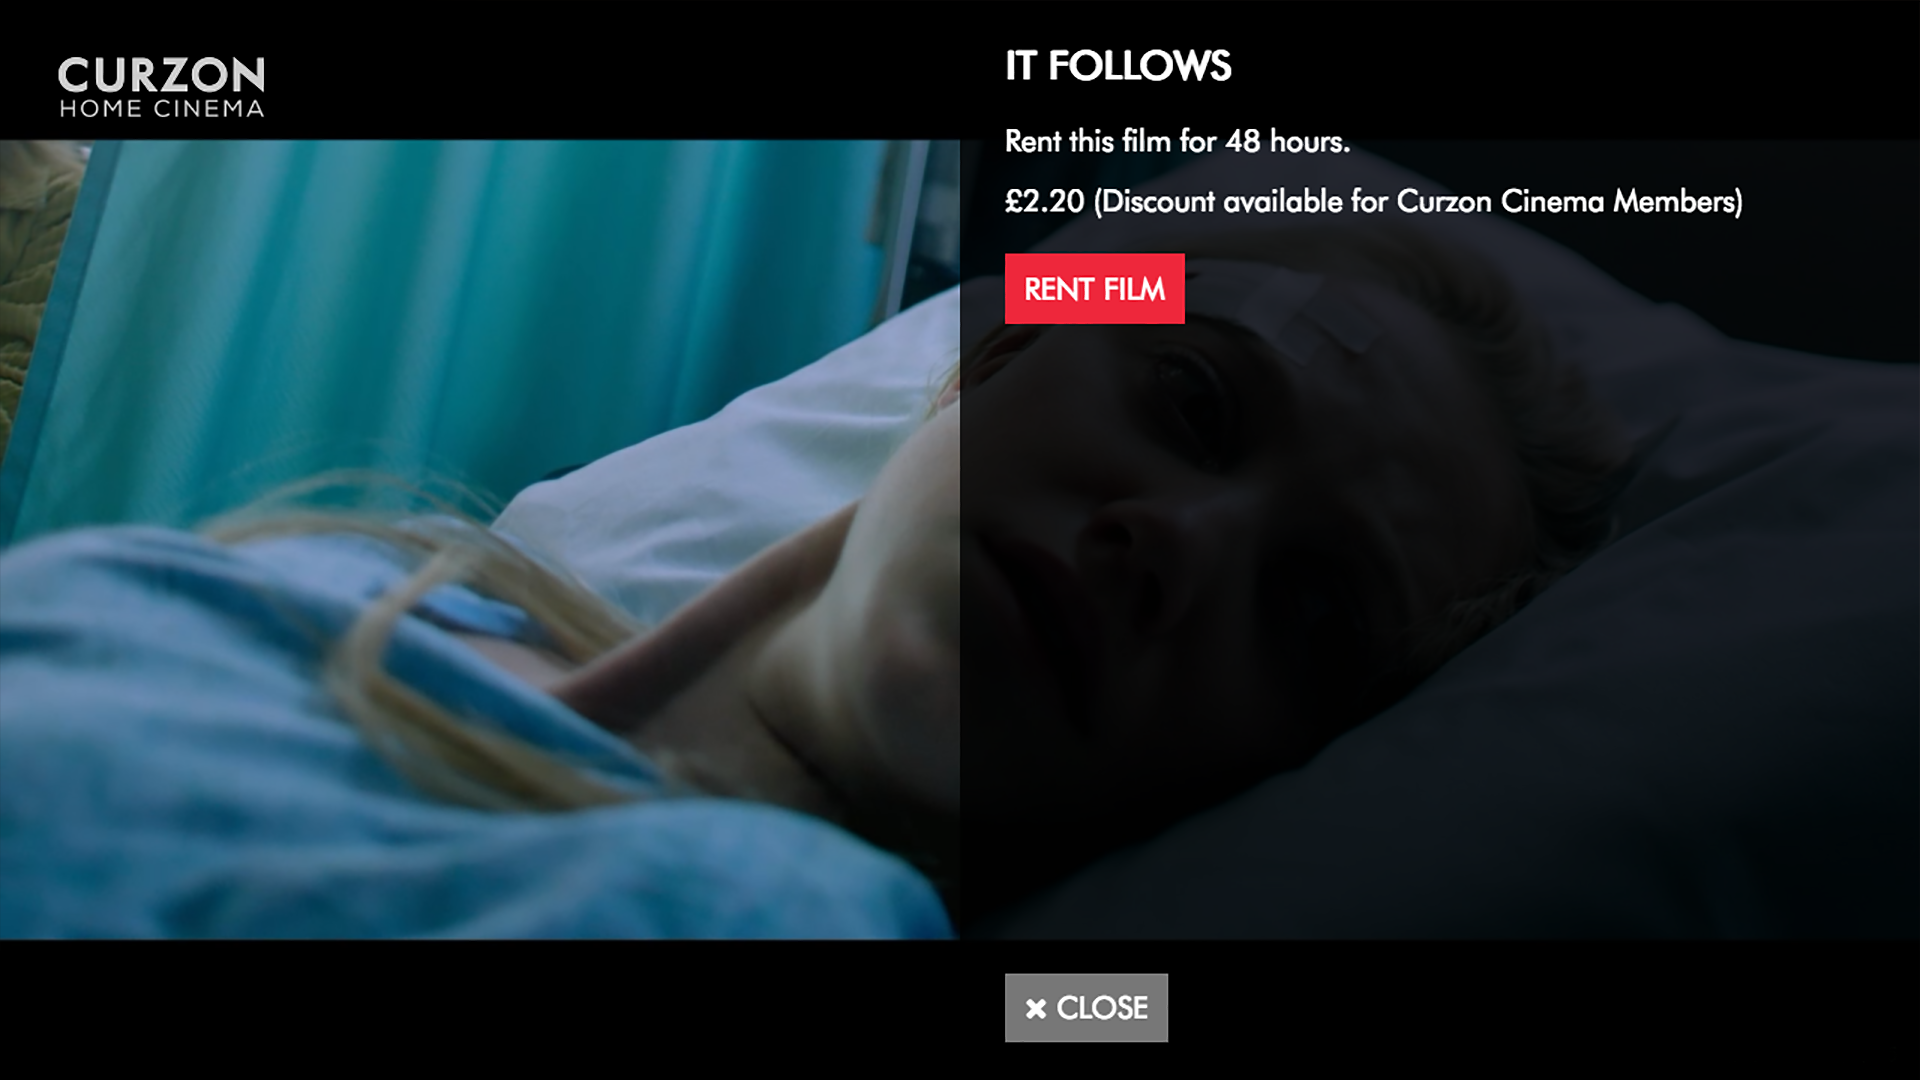
Task: Click the CURZON wordmark in header
Action: click(161, 75)
